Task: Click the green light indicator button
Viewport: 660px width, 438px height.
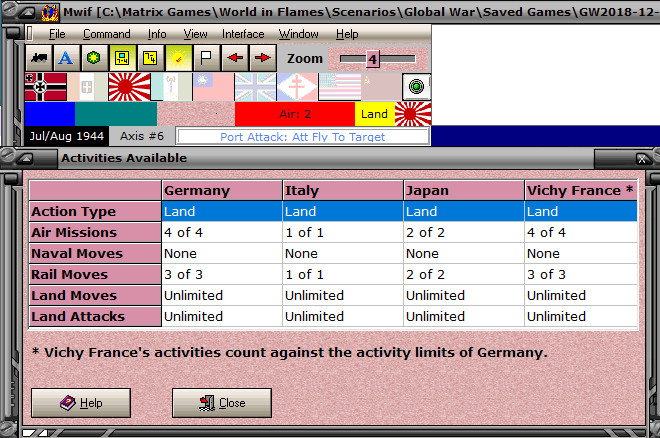Action: 416,87
